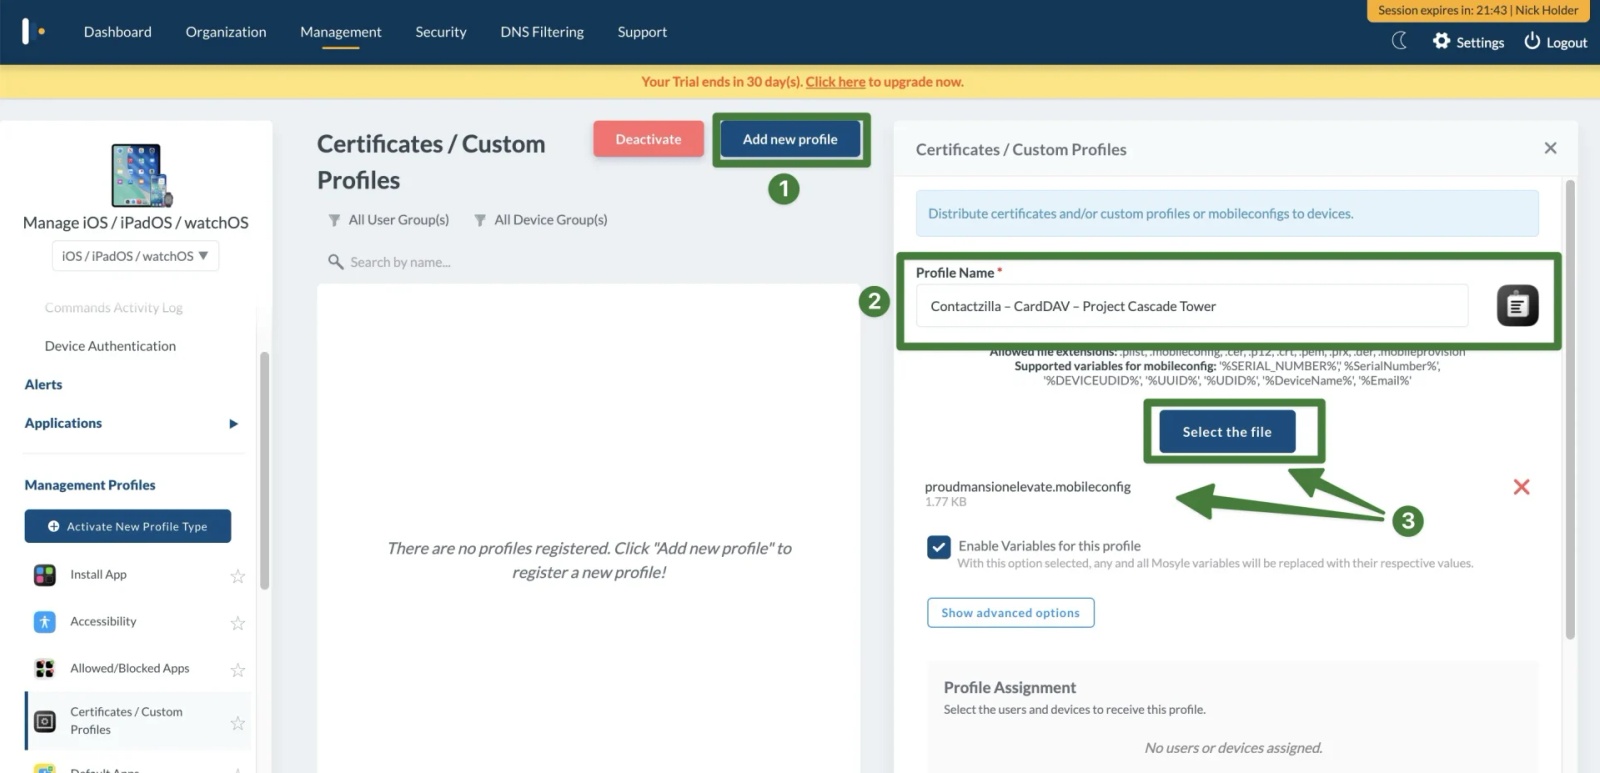The image size is (1600, 773).
Task: Click Show advanced options button
Action: 1010,613
